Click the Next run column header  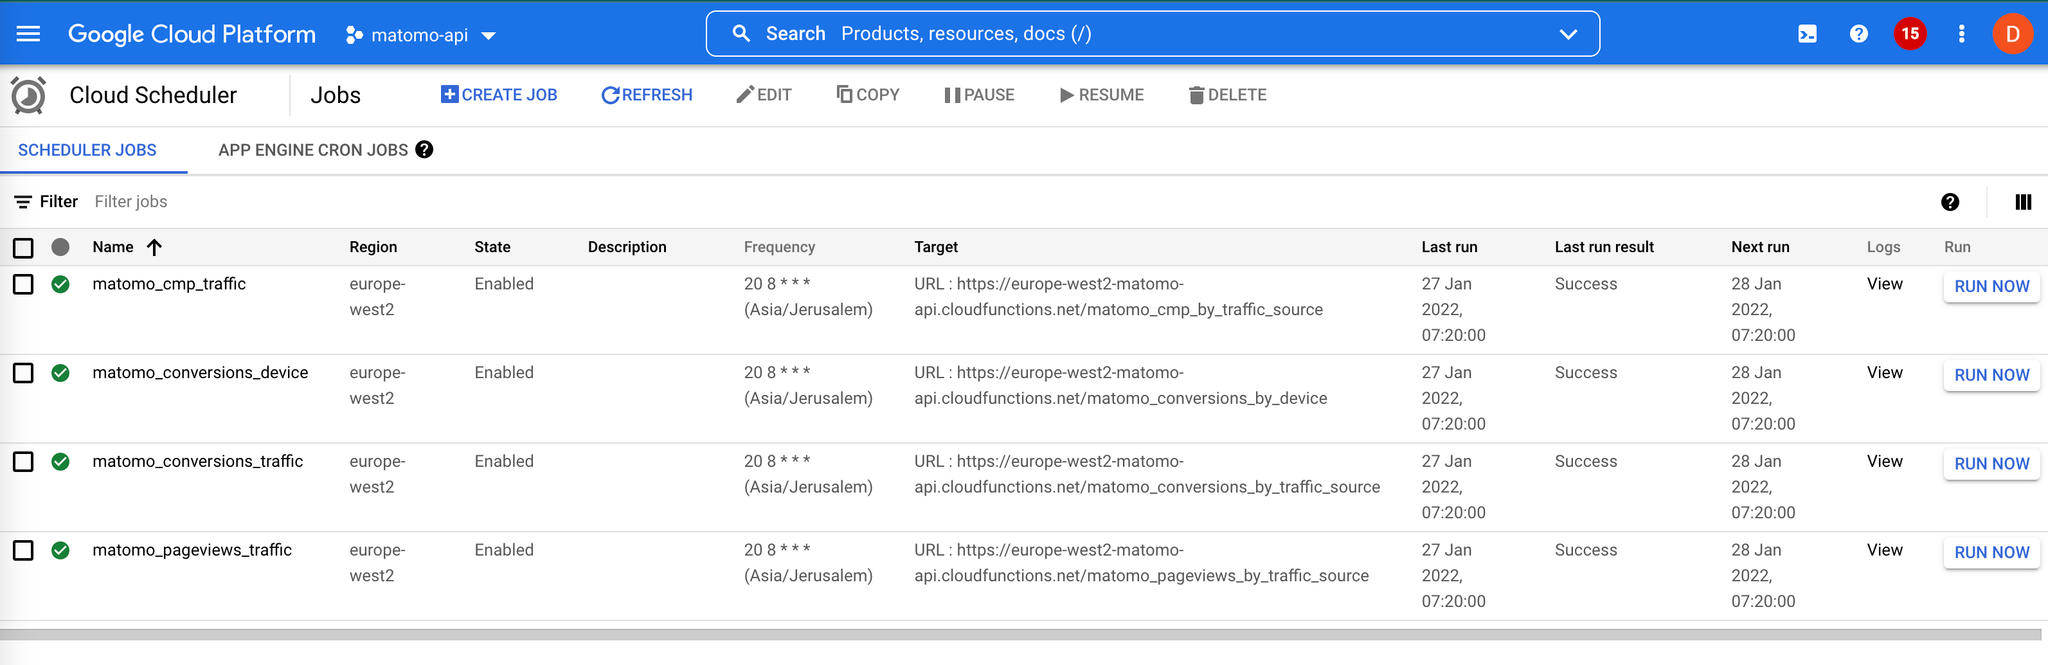[1760, 247]
